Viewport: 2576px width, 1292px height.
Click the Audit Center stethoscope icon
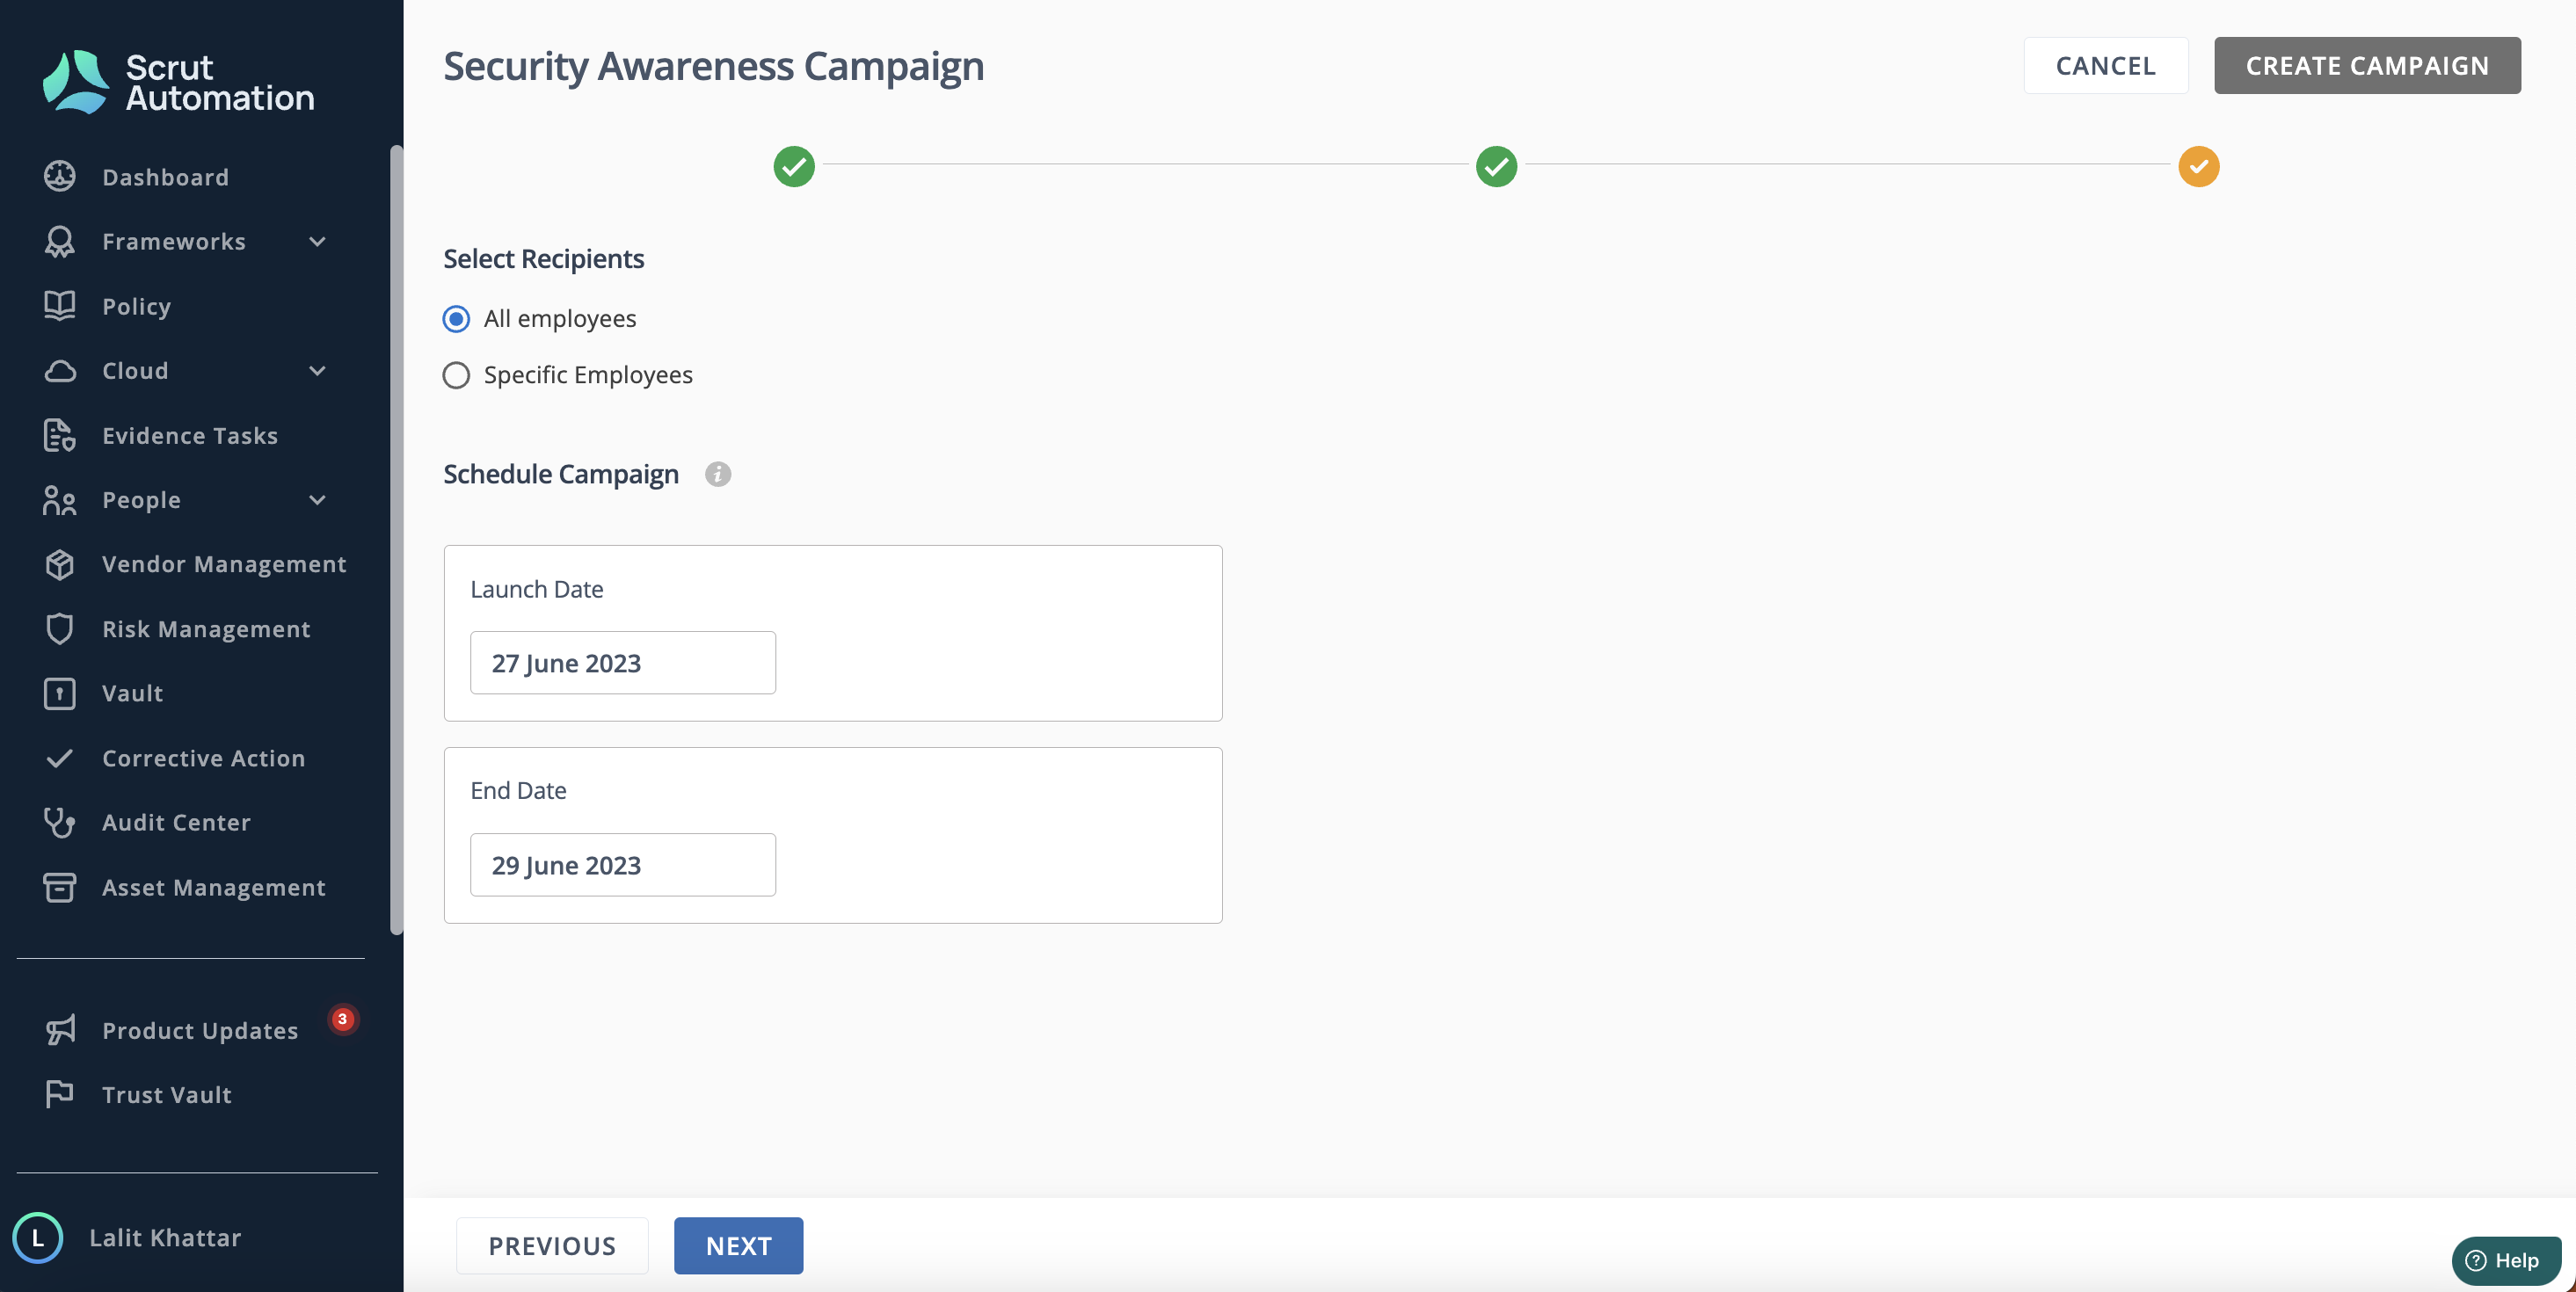[x=59, y=822]
